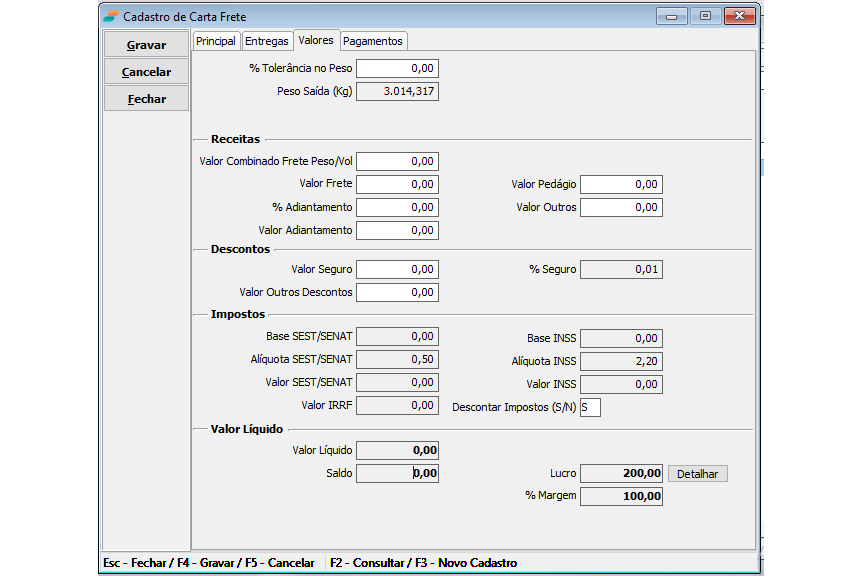Click the application icon in title bar

point(110,16)
